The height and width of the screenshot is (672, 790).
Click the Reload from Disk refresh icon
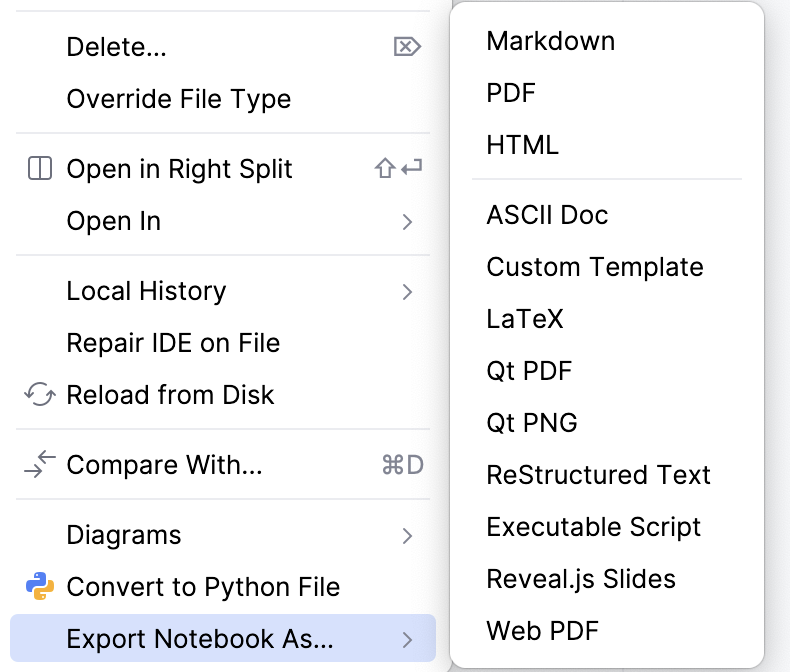point(39,395)
